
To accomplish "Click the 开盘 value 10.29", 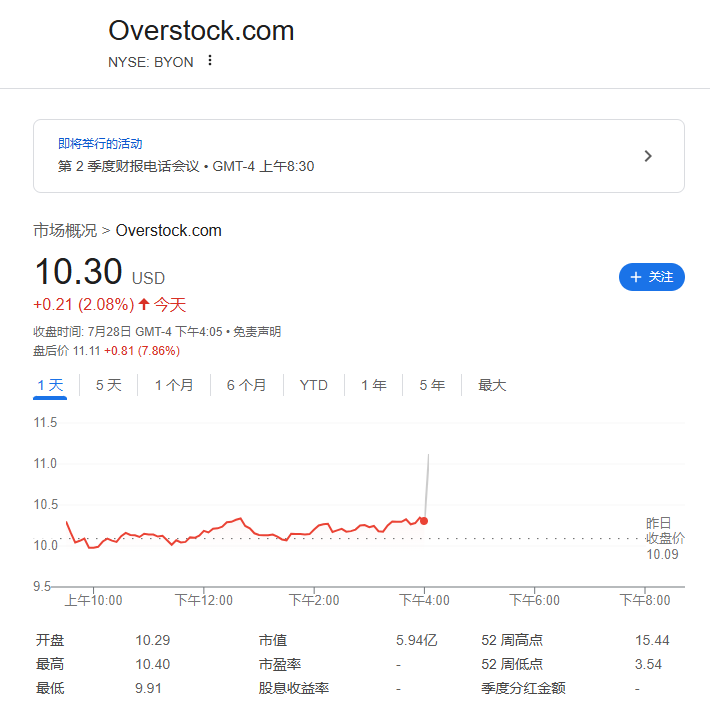I will click(153, 640).
